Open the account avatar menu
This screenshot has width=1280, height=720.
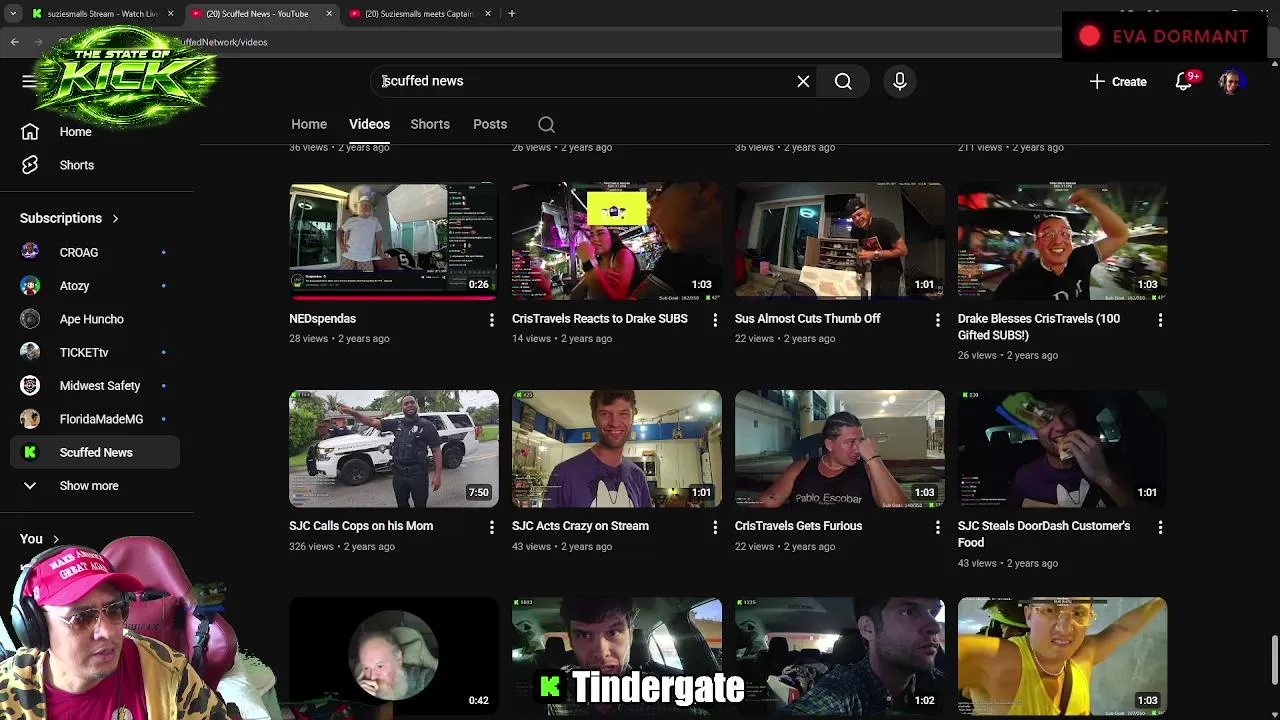coord(1231,81)
